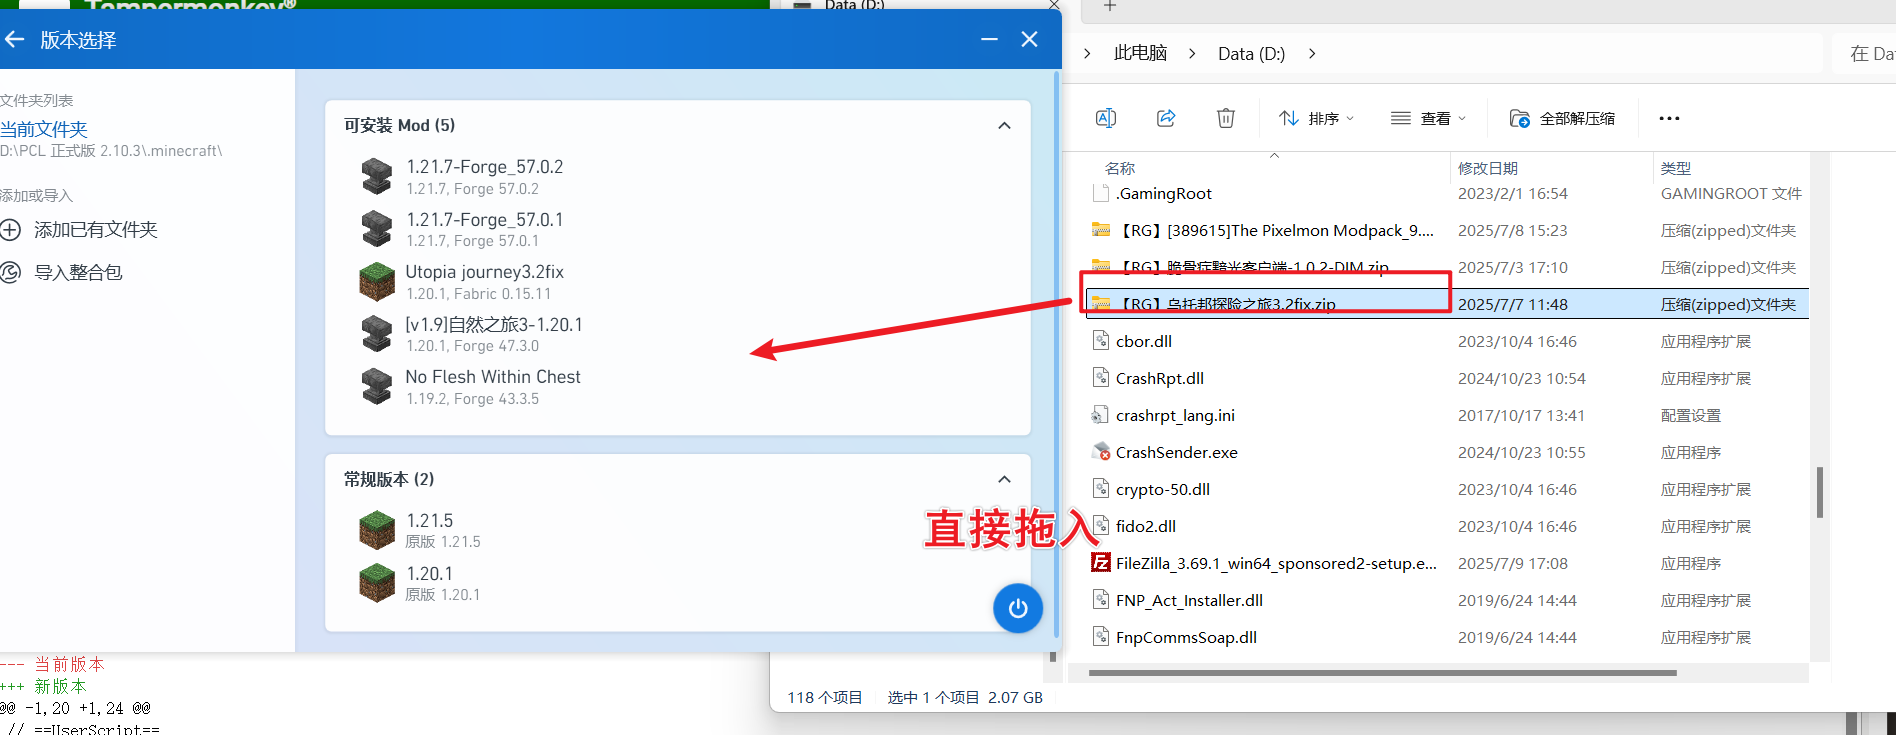
Task: Expand chevron before 此电脑 in address bar
Action: (1087, 54)
